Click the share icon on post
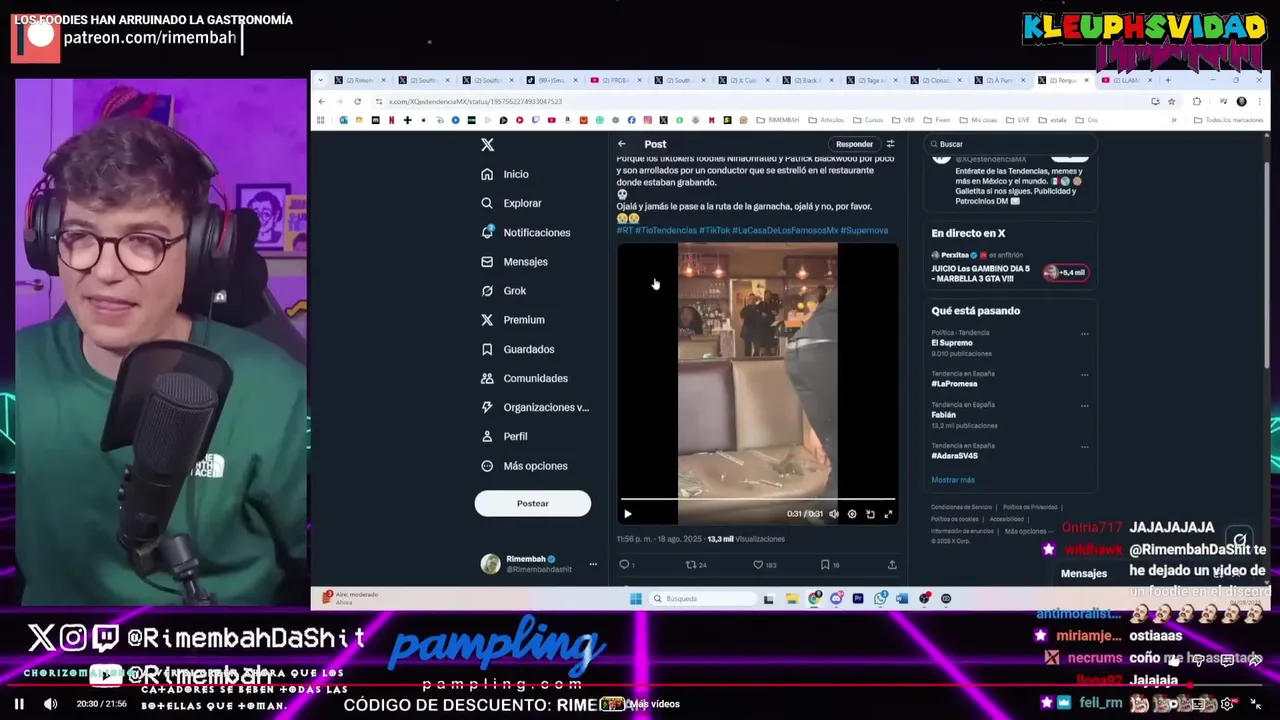The width and height of the screenshot is (1280, 720). coord(892,565)
